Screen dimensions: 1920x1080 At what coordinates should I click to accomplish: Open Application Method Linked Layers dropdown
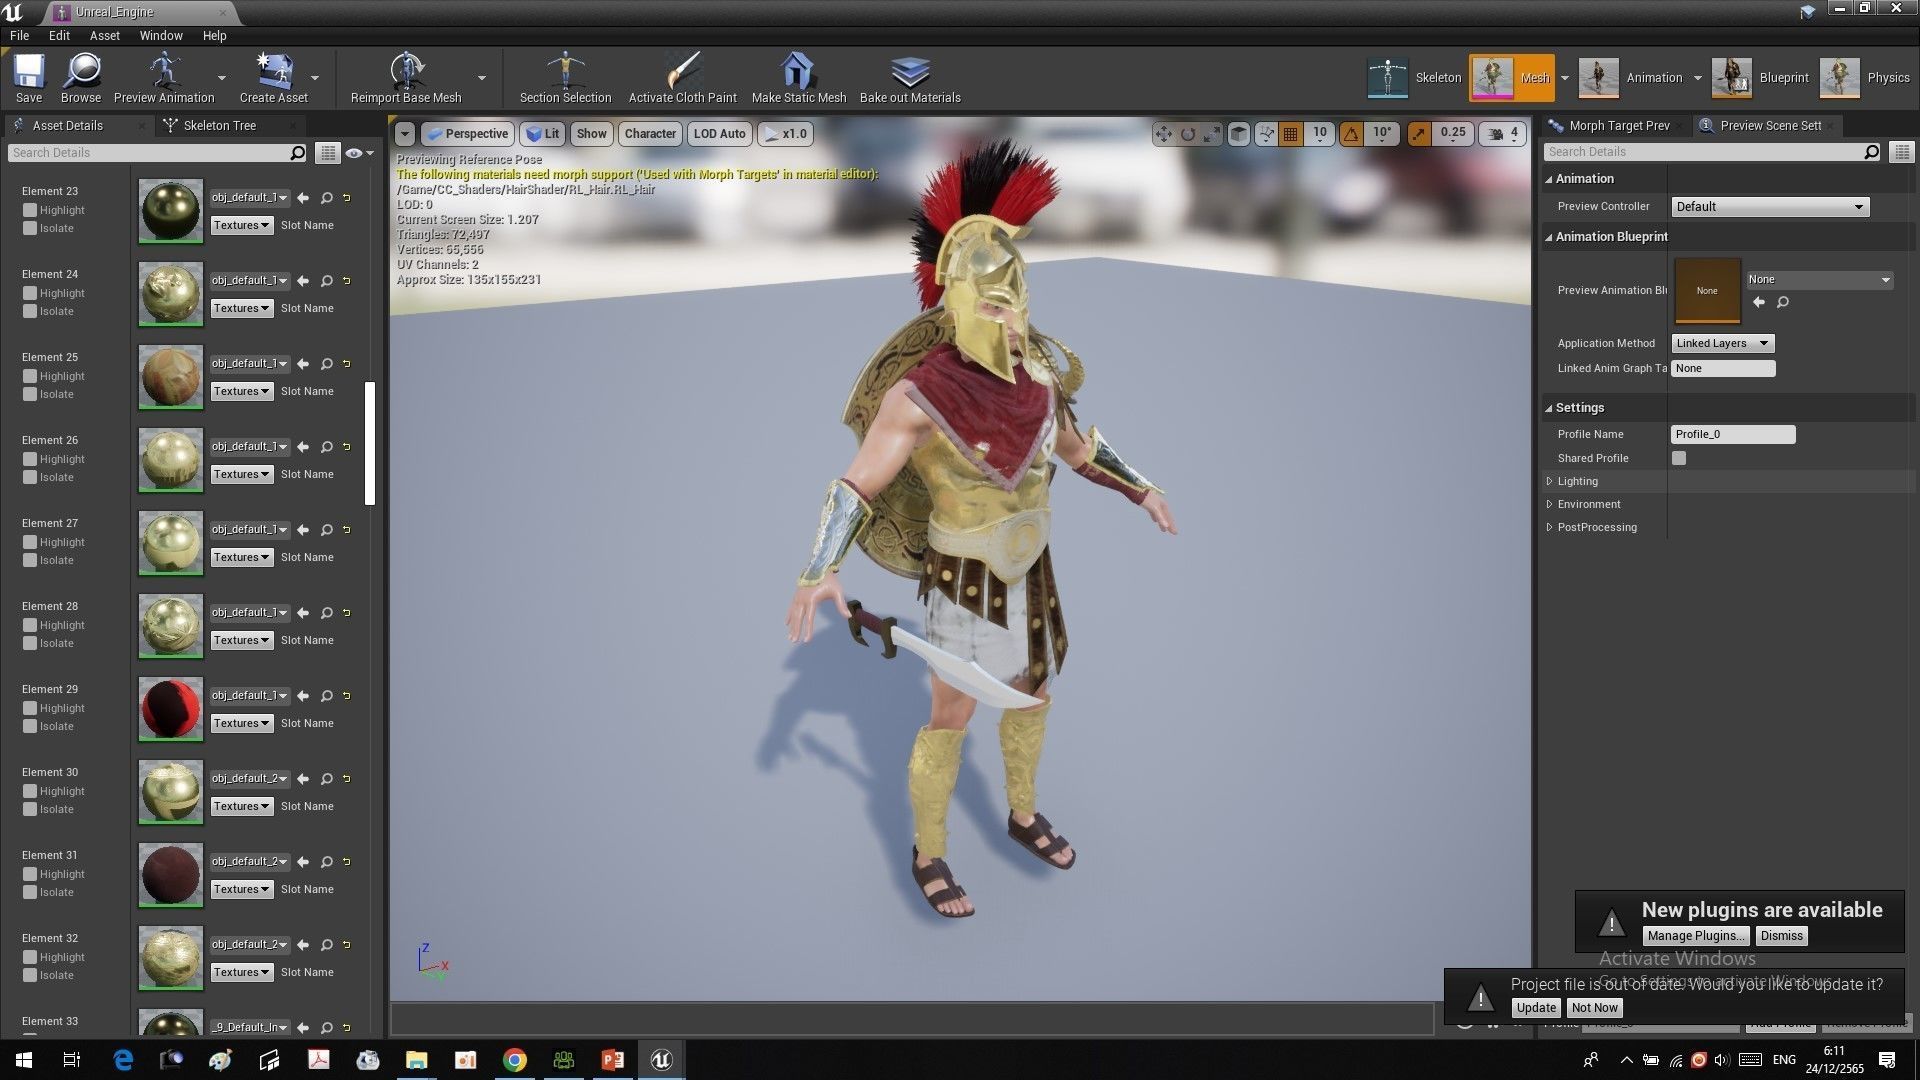tap(1723, 343)
